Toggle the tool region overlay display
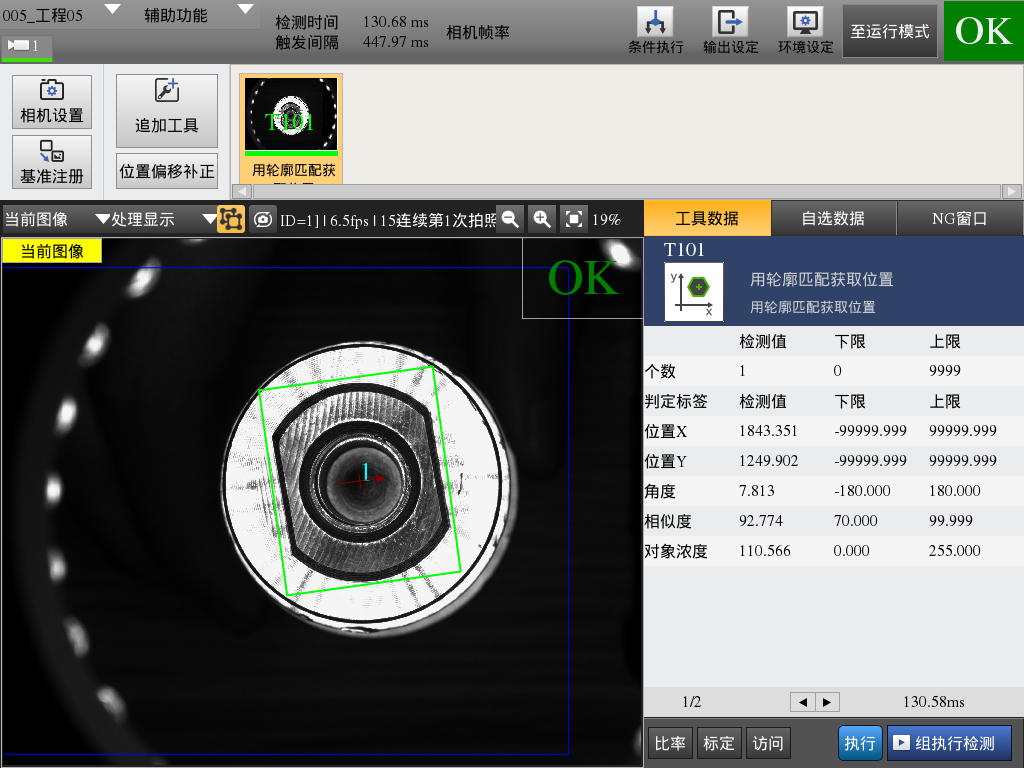 click(231, 219)
